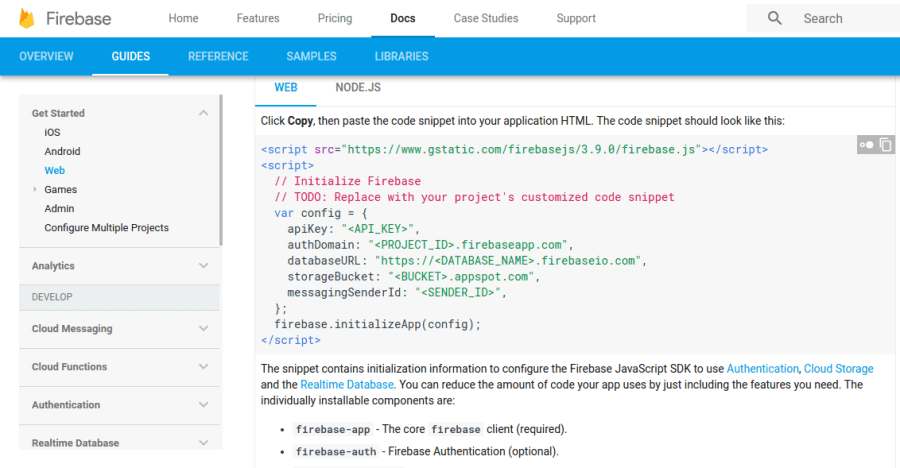Open Case Studies page
Screen dimensions: 900x468
pos(486,18)
